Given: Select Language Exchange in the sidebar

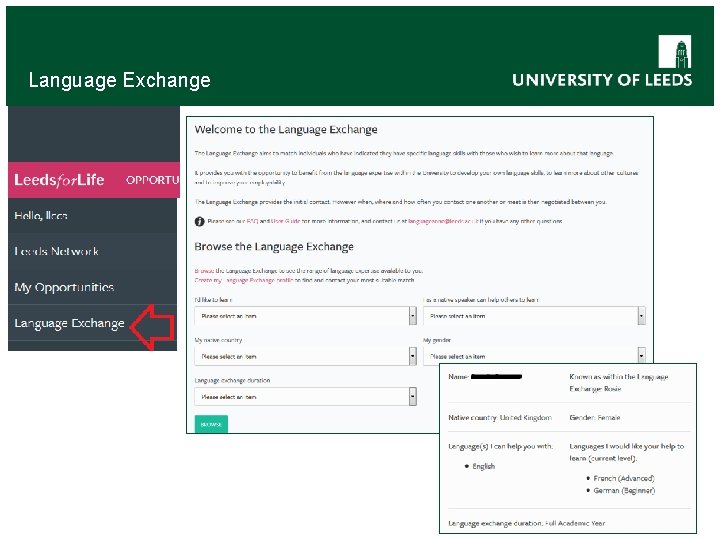Looking at the screenshot, I should pyautogui.click(x=69, y=324).
